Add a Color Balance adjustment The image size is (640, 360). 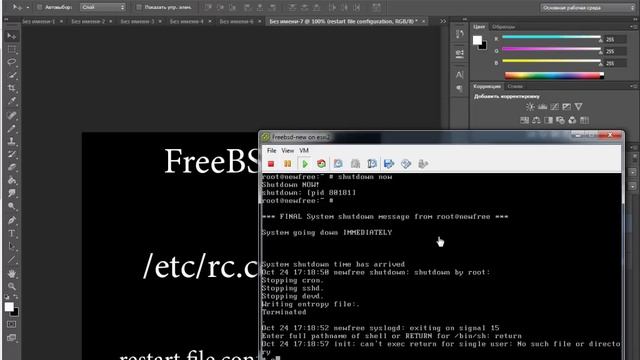(x=536, y=120)
